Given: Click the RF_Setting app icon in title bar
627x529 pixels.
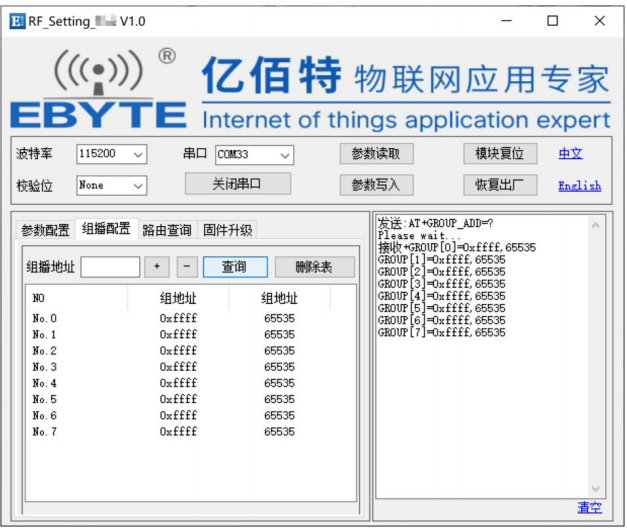Looking at the screenshot, I should click(17, 20).
